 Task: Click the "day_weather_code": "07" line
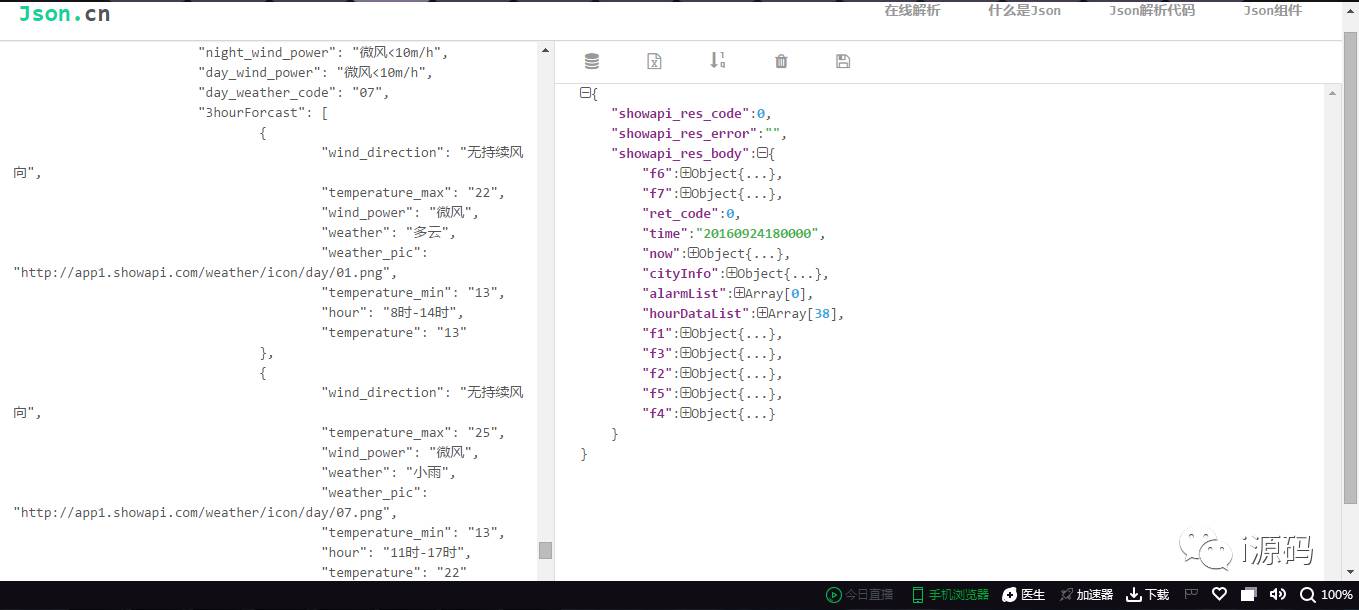click(x=293, y=93)
